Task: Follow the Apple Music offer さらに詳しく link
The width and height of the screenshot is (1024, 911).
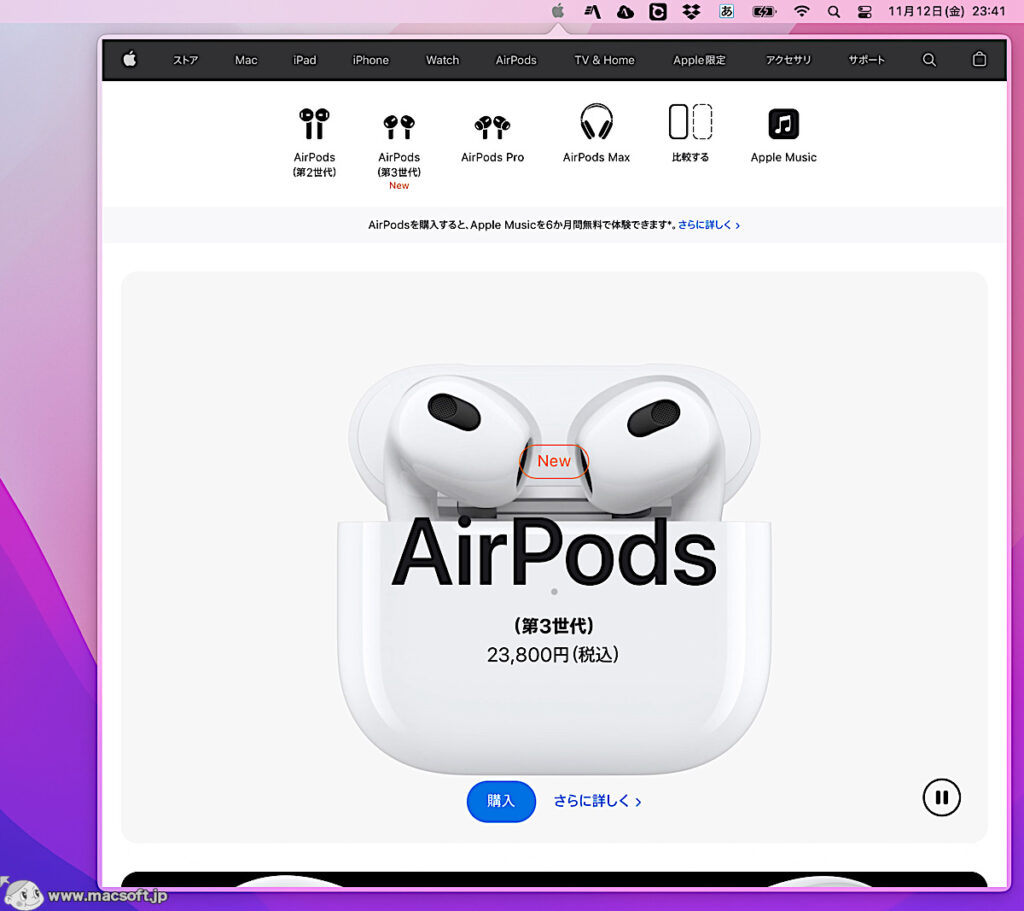Action: [709, 225]
